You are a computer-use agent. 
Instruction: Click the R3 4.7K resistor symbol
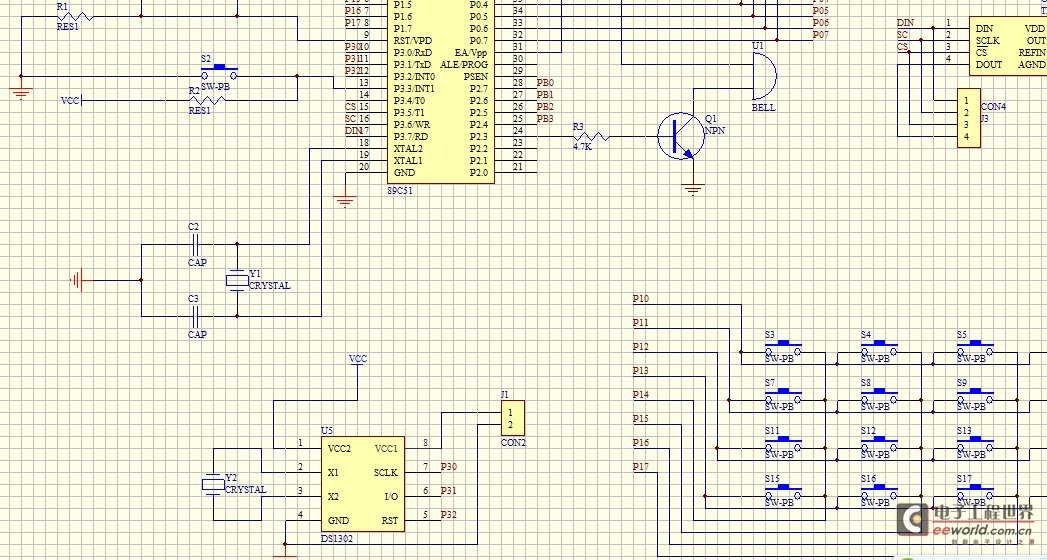[591, 136]
